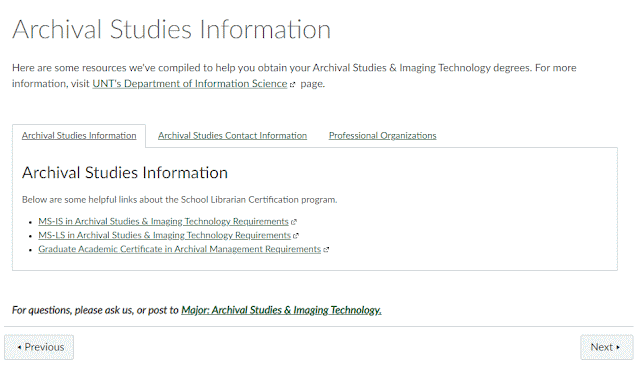The width and height of the screenshot is (640, 377).
Task: Go to the Previous page
Action: click(x=39, y=347)
